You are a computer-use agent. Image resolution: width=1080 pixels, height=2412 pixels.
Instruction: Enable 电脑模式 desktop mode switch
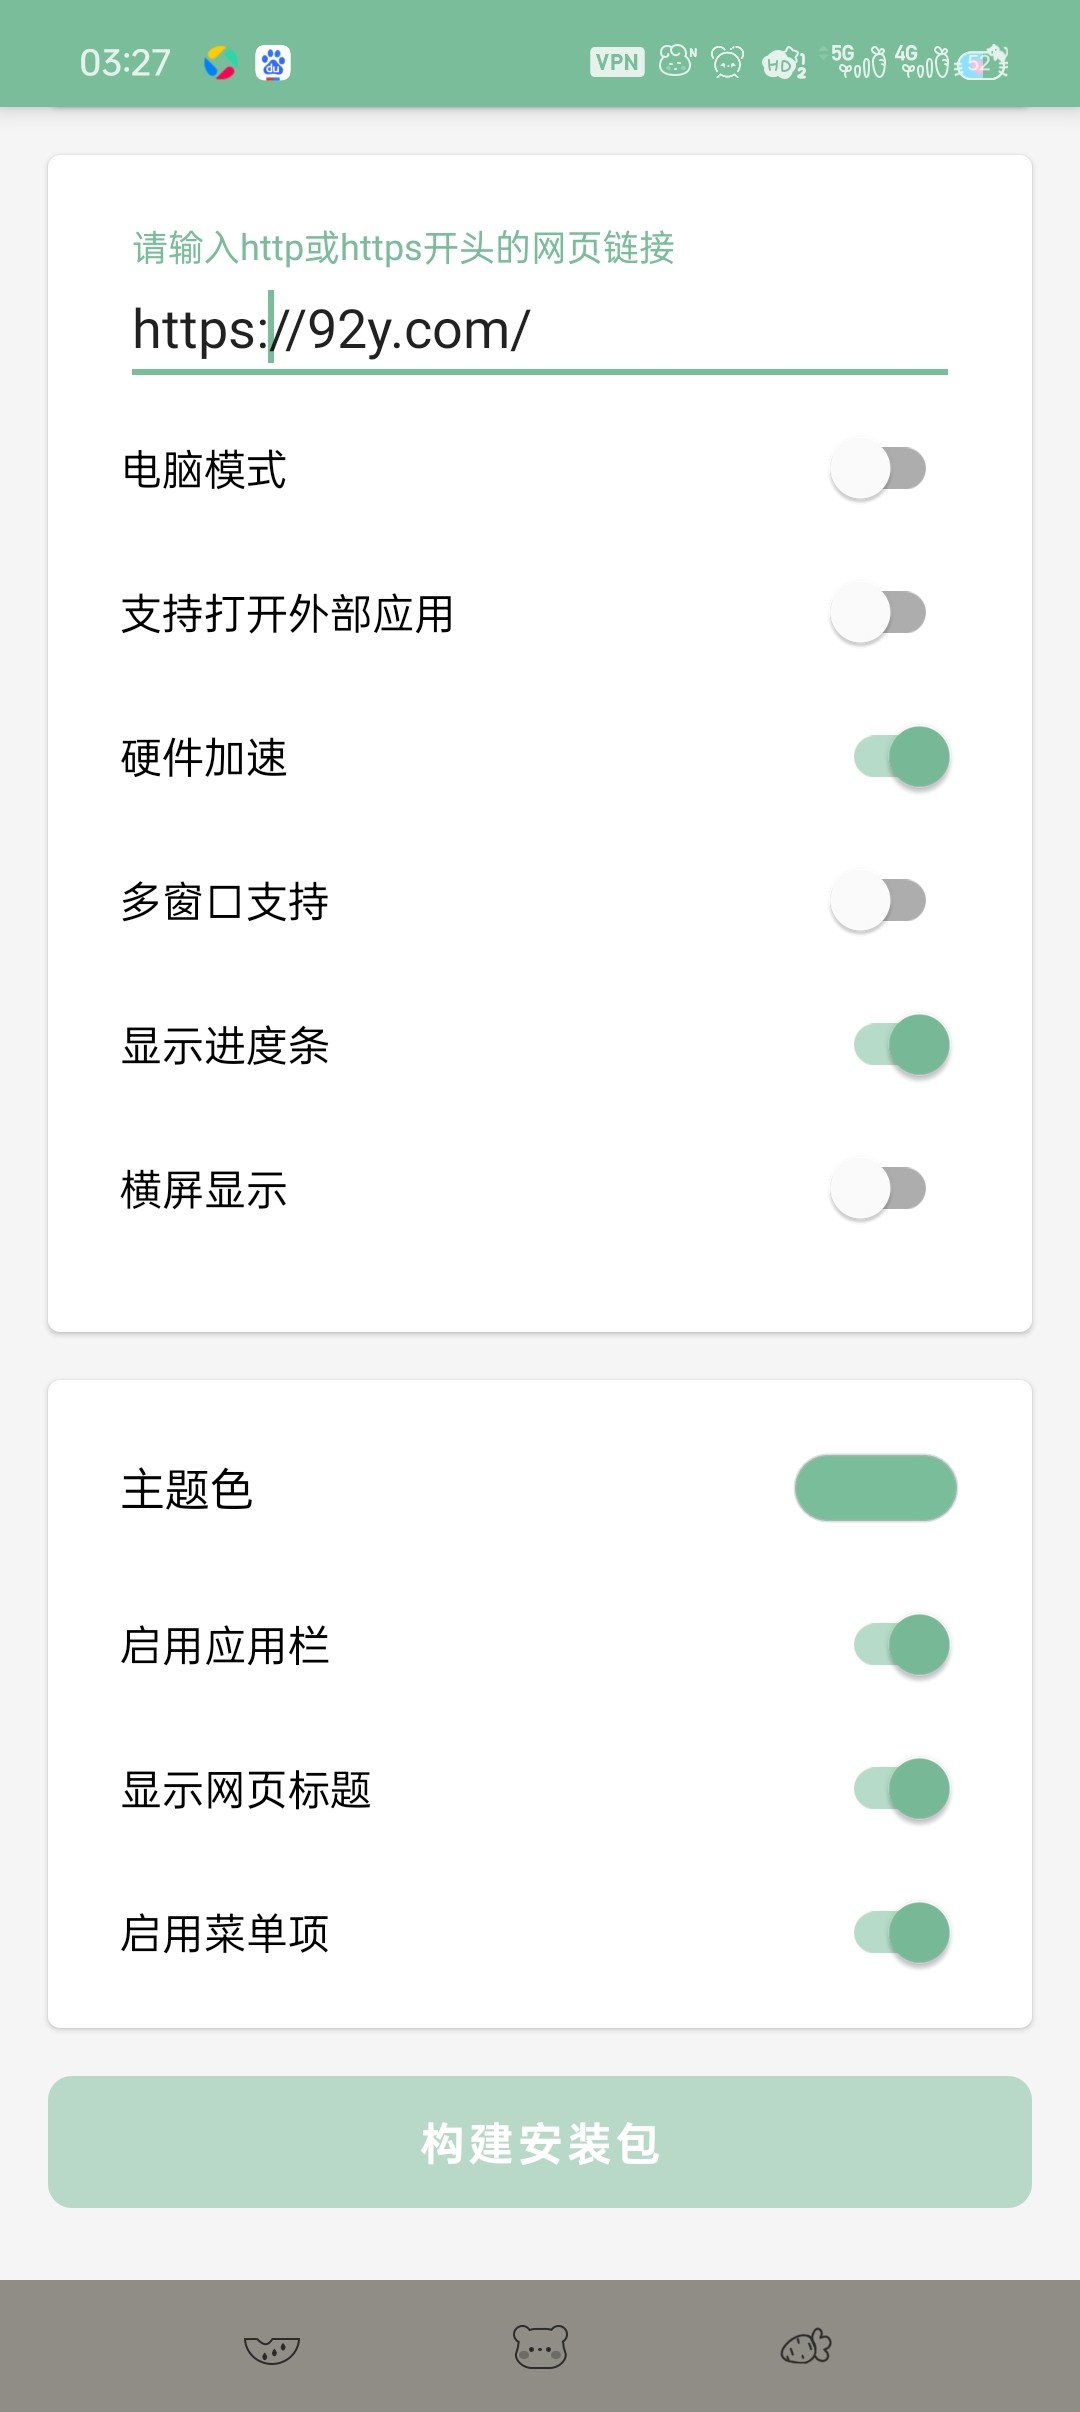click(x=878, y=469)
